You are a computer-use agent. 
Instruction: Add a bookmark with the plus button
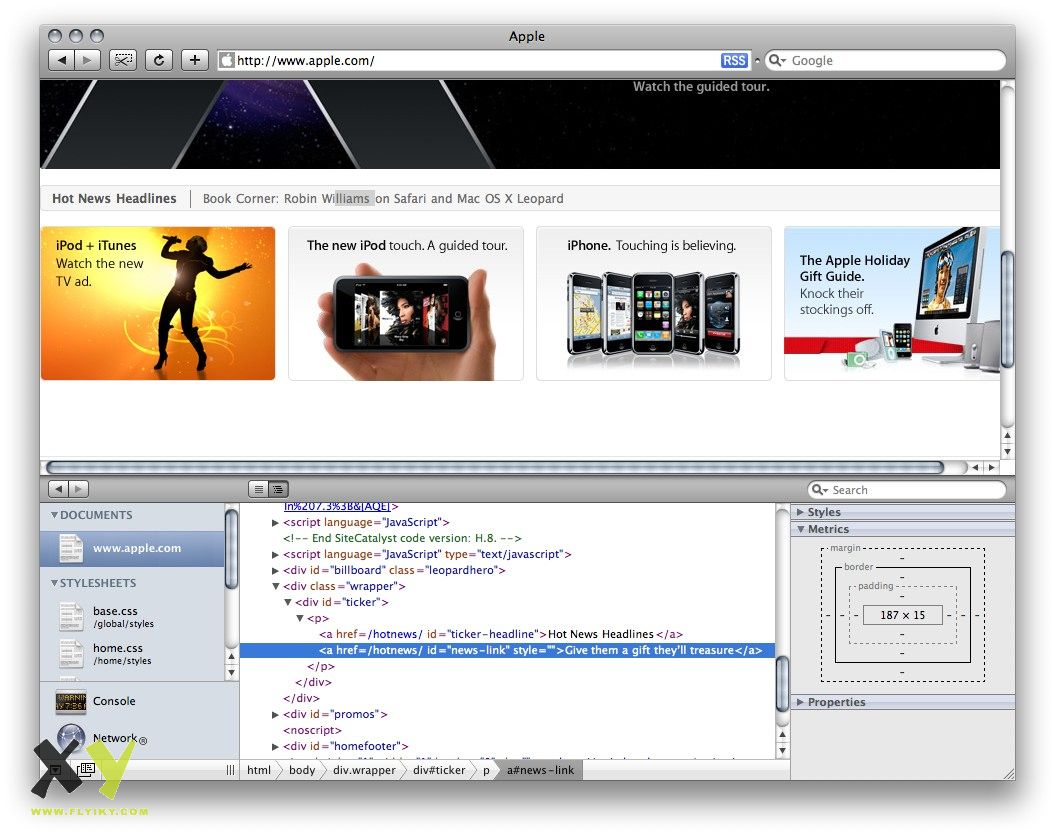194,61
